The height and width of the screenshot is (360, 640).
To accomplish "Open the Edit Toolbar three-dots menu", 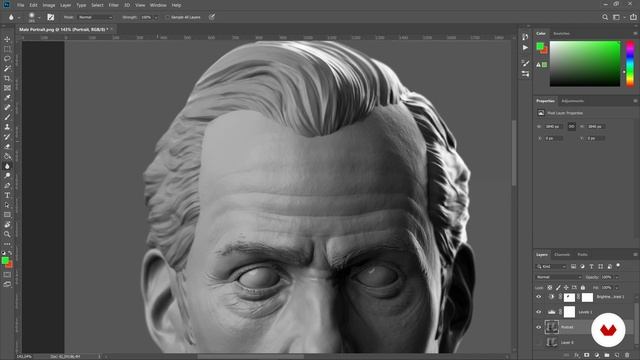I will pos(7,244).
